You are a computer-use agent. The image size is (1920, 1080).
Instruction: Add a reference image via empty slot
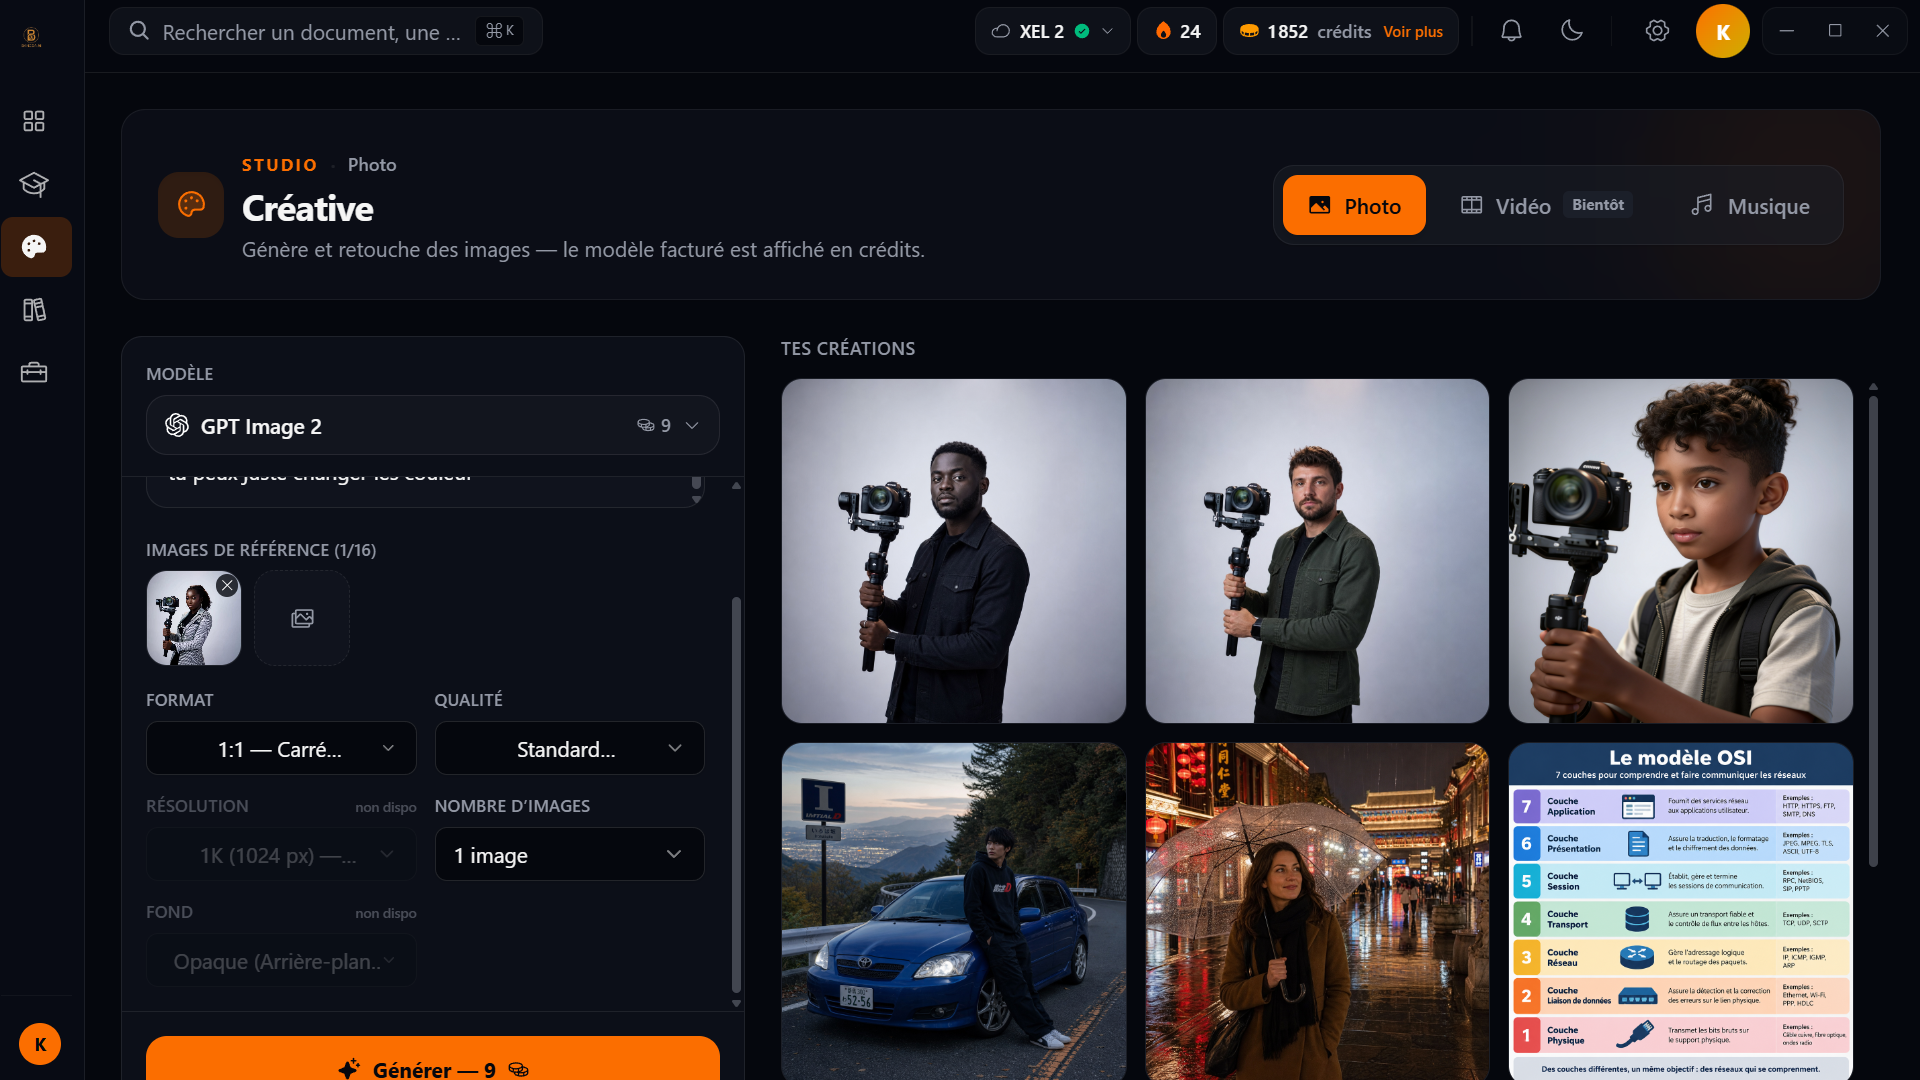coord(302,618)
